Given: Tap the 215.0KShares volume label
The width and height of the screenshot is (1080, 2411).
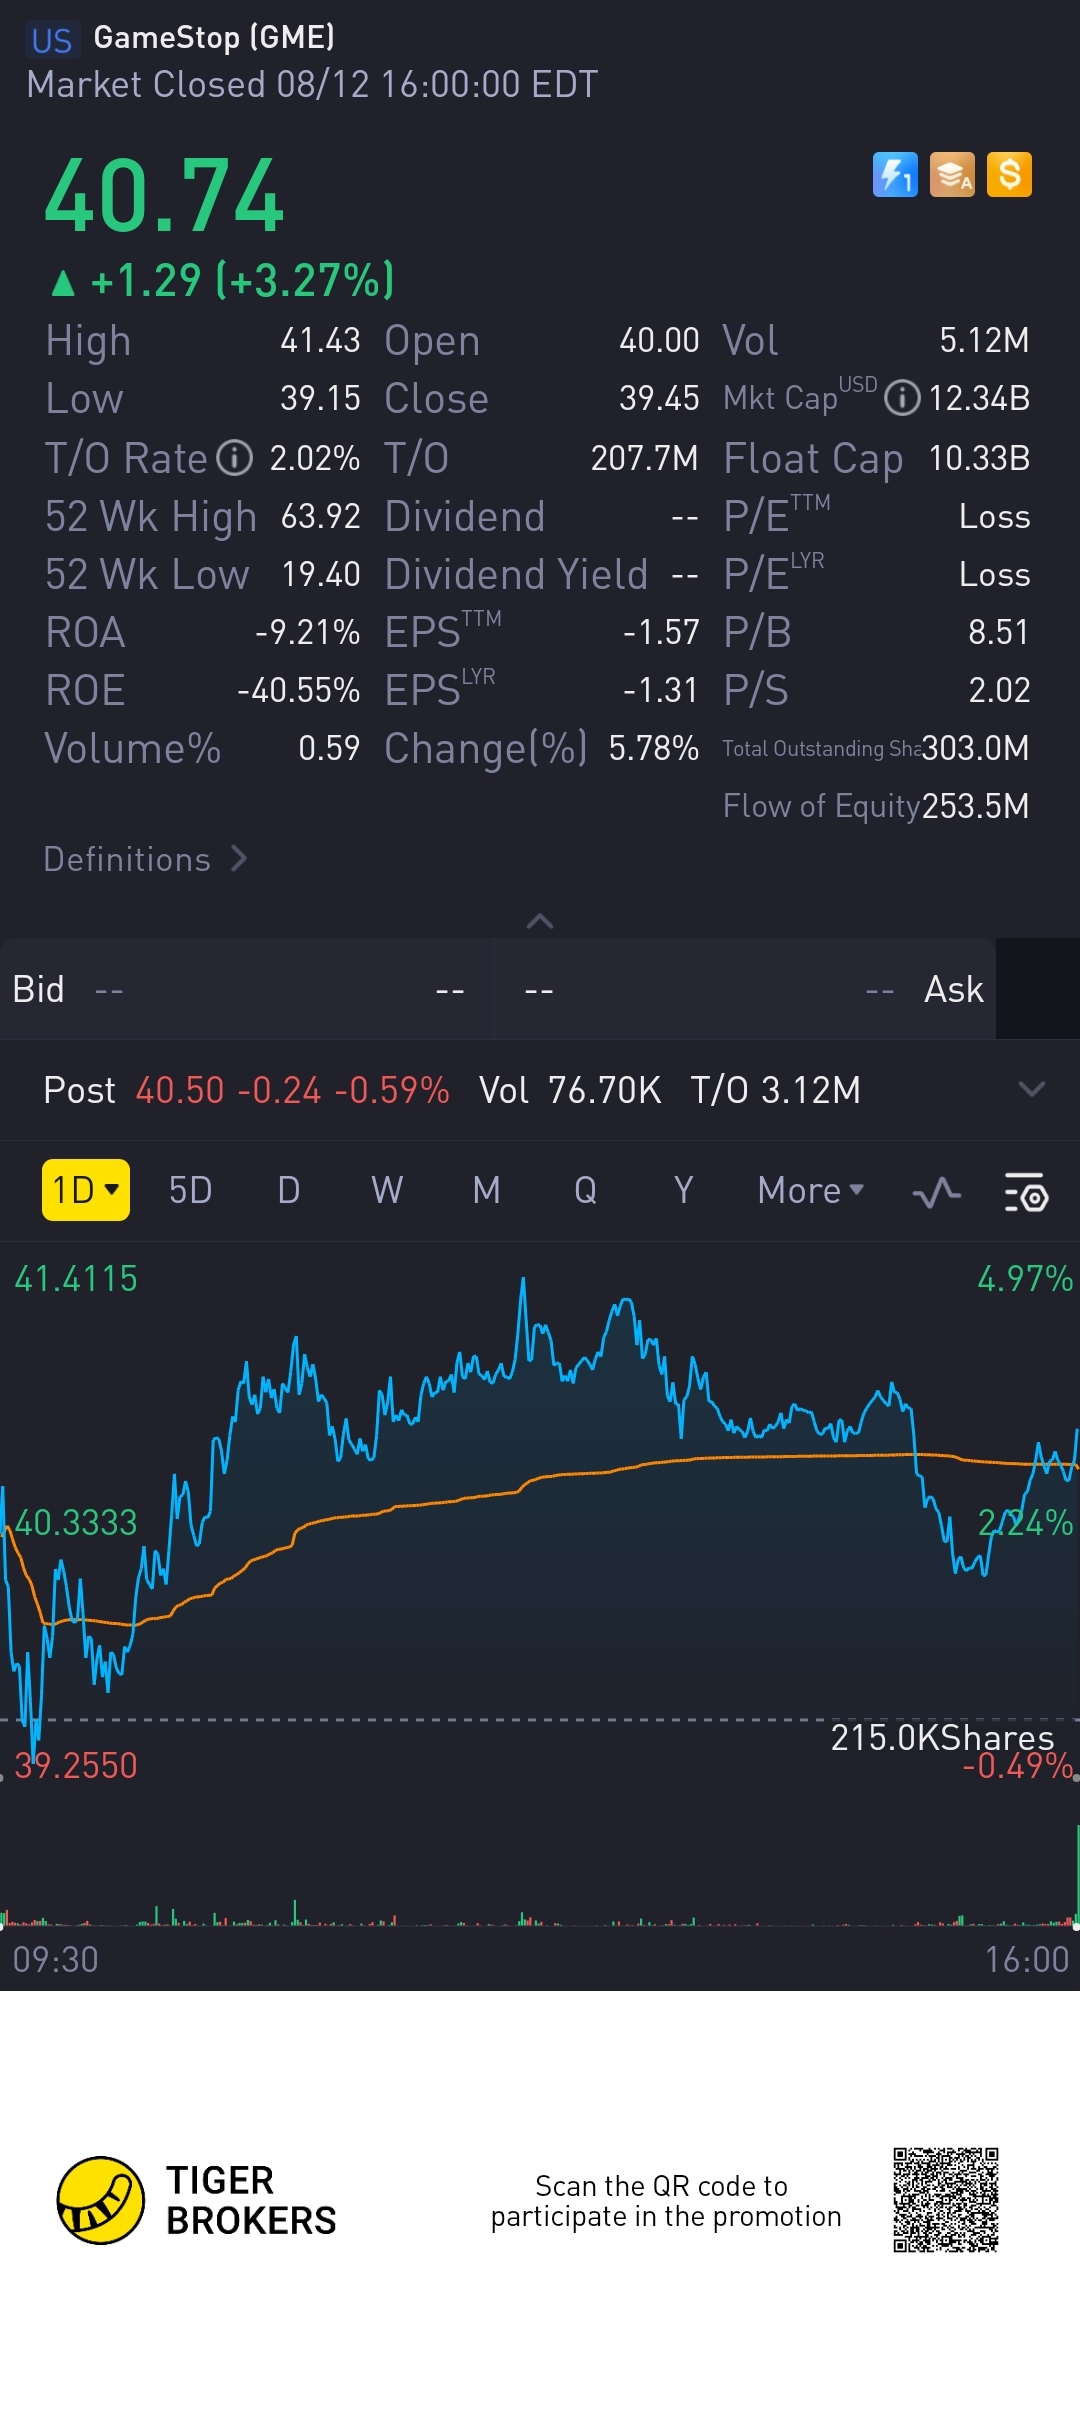Looking at the screenshot, I should tap(942, 1738).
